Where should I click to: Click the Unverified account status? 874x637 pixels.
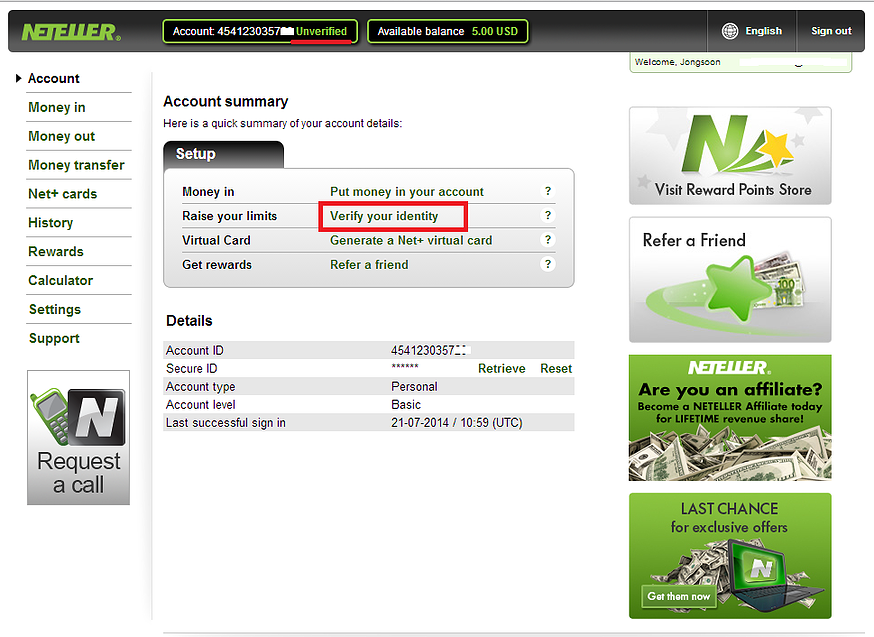321,31
